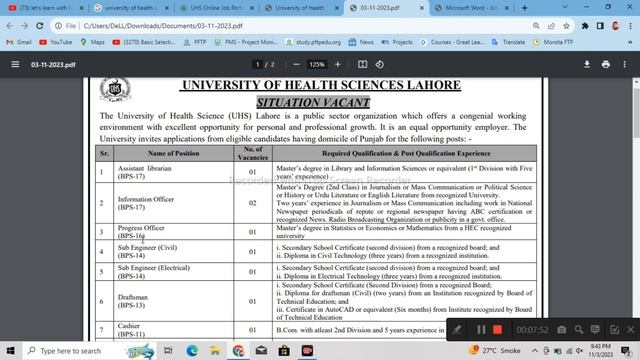Zoom in the PDF with plus button

(338, 64)
